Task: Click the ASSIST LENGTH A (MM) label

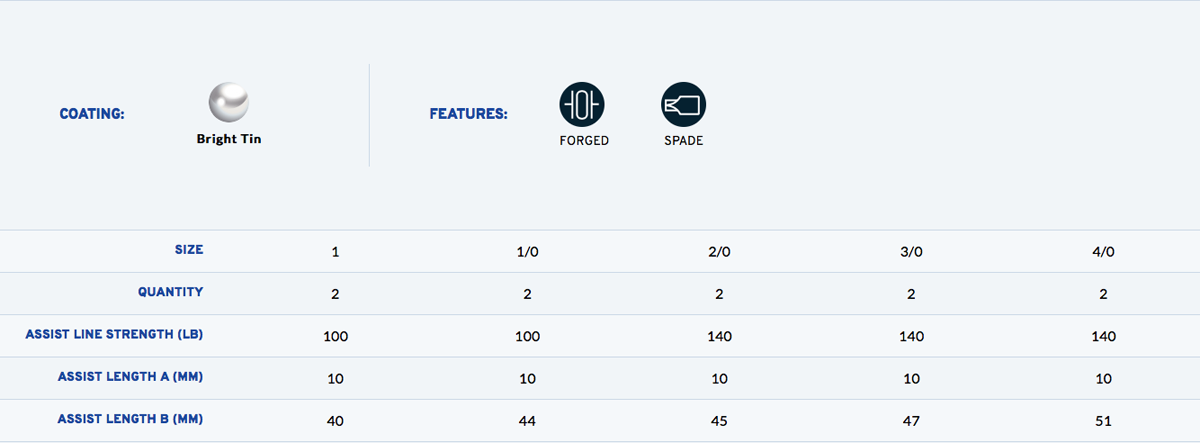Action: 131,377
